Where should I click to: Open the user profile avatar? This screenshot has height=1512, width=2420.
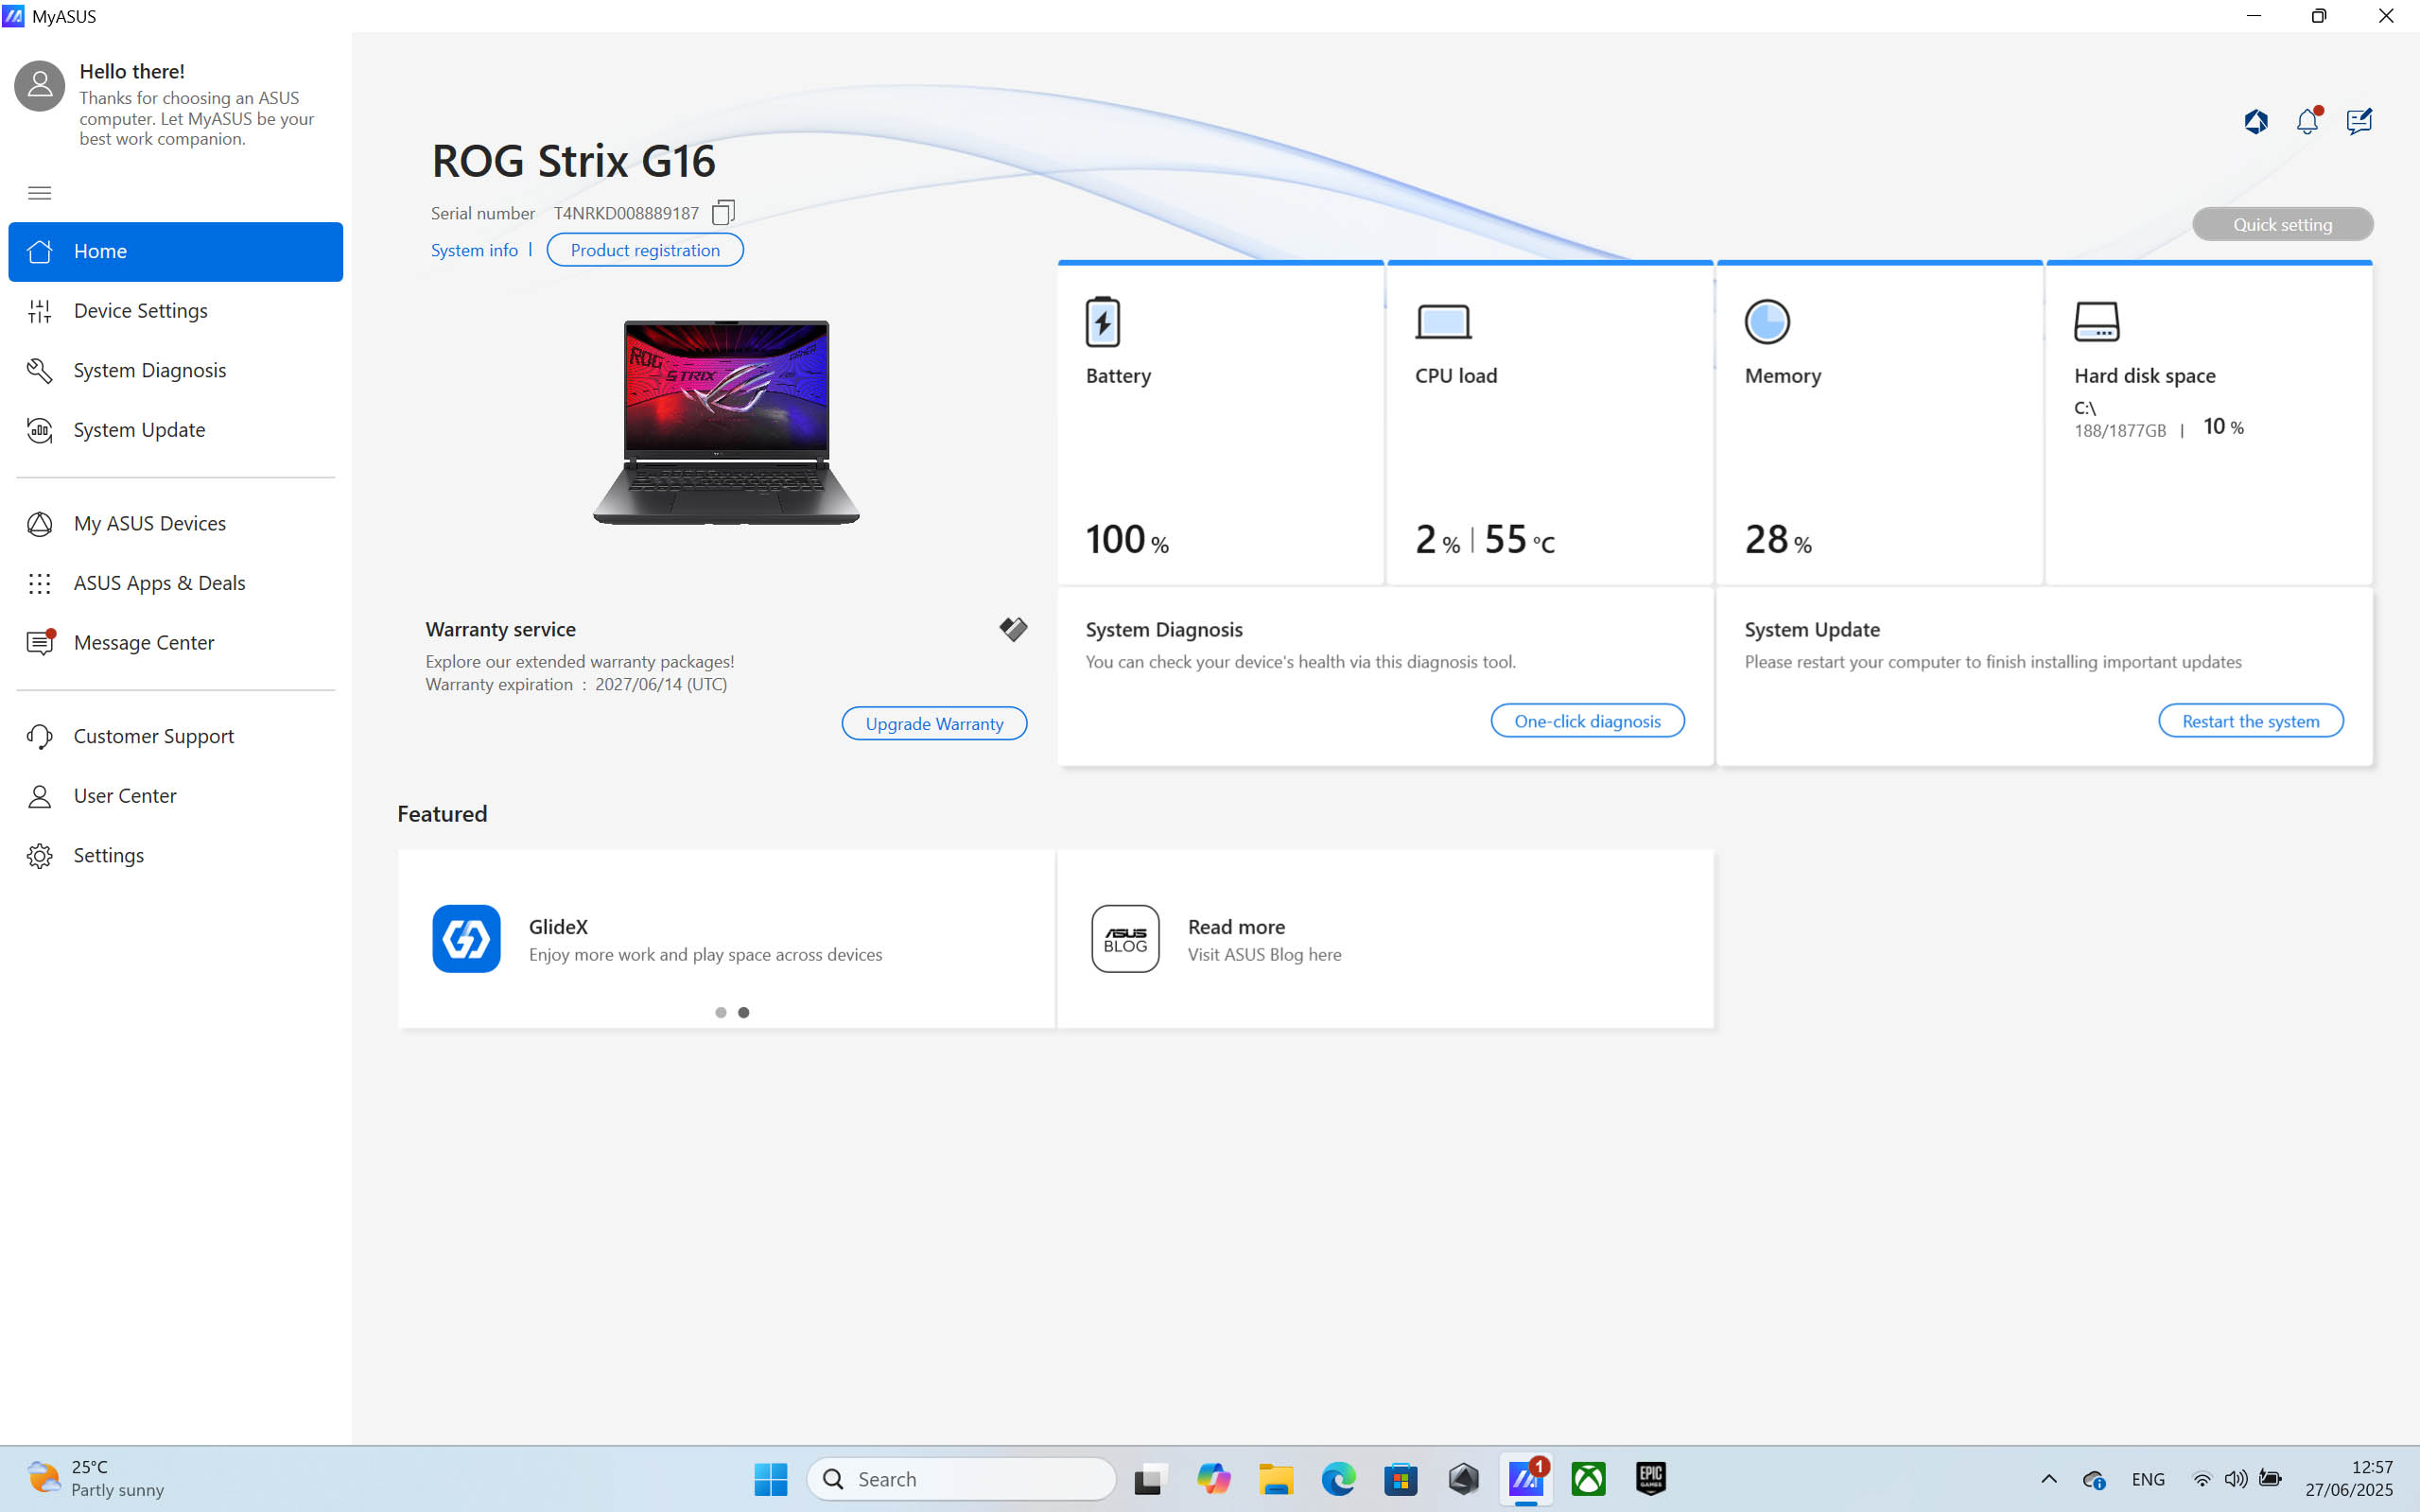tap(40, 86)
